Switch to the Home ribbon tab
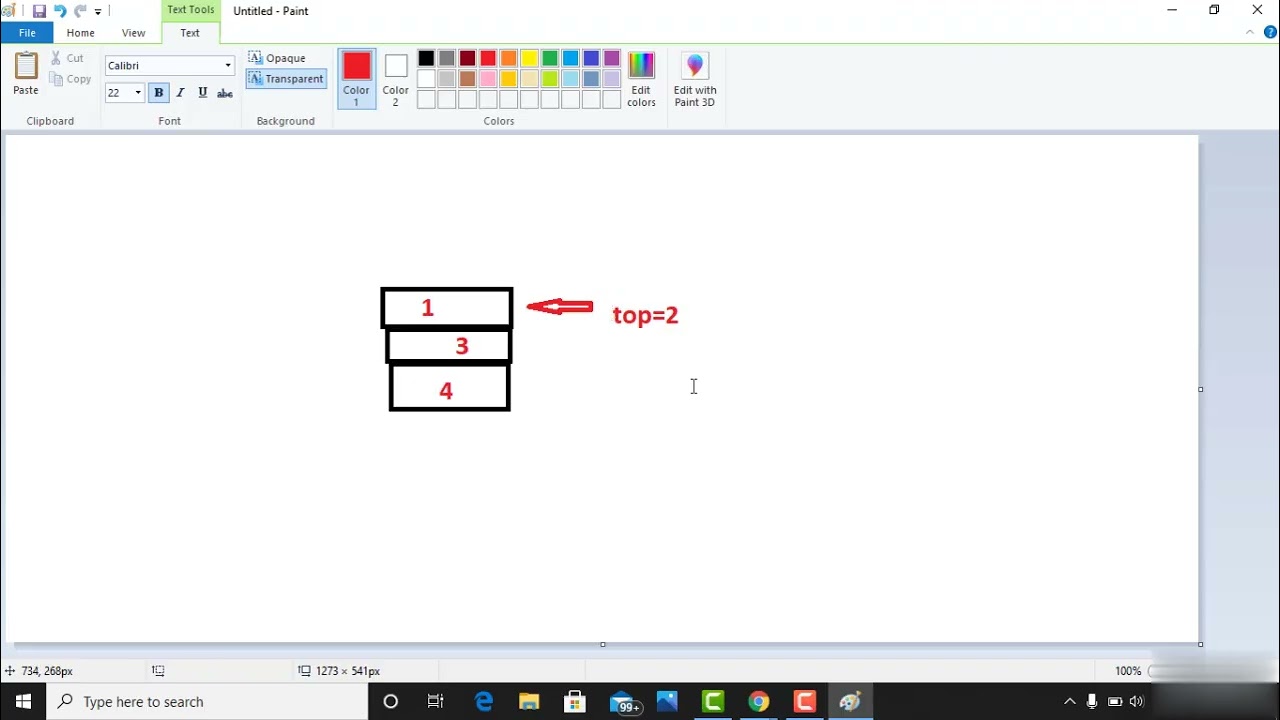Screen dimensions: 1280x720 pyautogui.click(x=81, y=33)
